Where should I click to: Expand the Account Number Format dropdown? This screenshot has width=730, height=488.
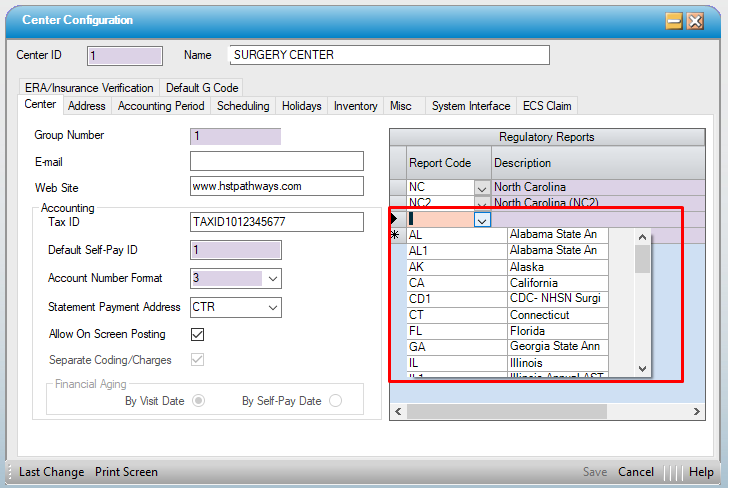pos(273,278)
